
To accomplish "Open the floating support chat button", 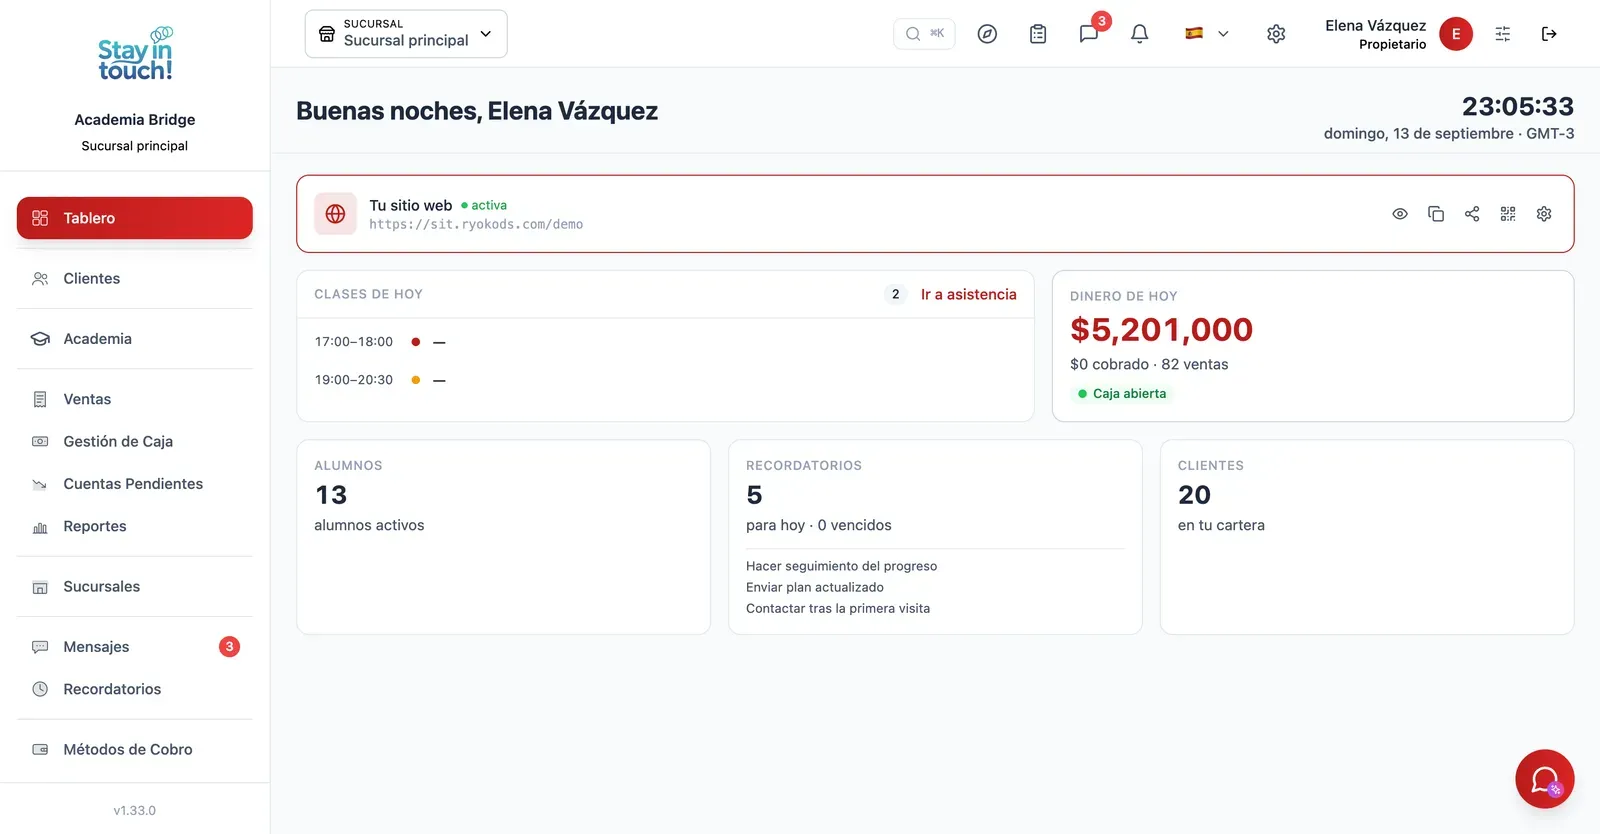I will coord(1545,779).
